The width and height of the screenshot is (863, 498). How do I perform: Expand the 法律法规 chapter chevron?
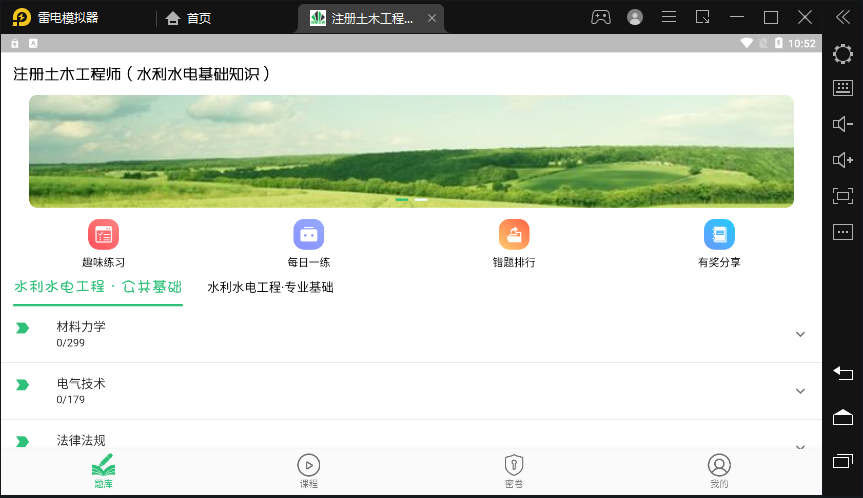pyautogui.click(x=800, y=444)
